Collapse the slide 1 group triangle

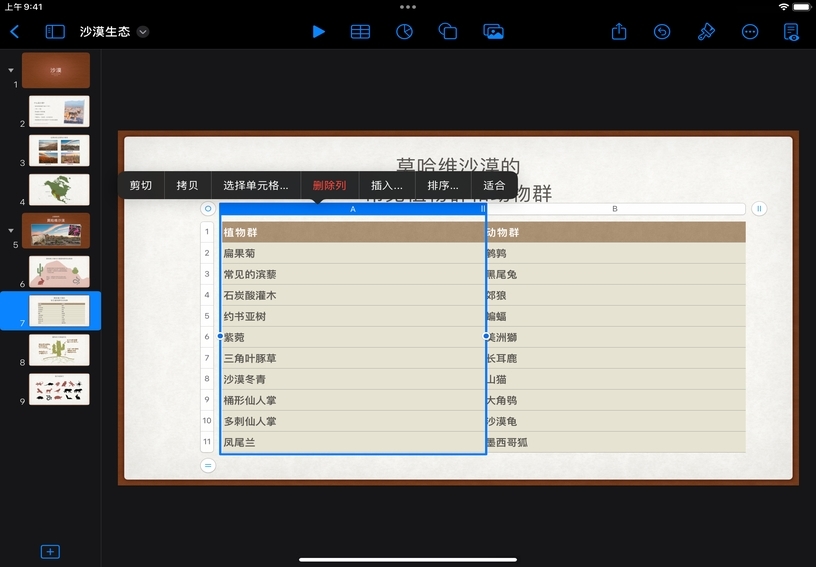(x=11, y=70)
